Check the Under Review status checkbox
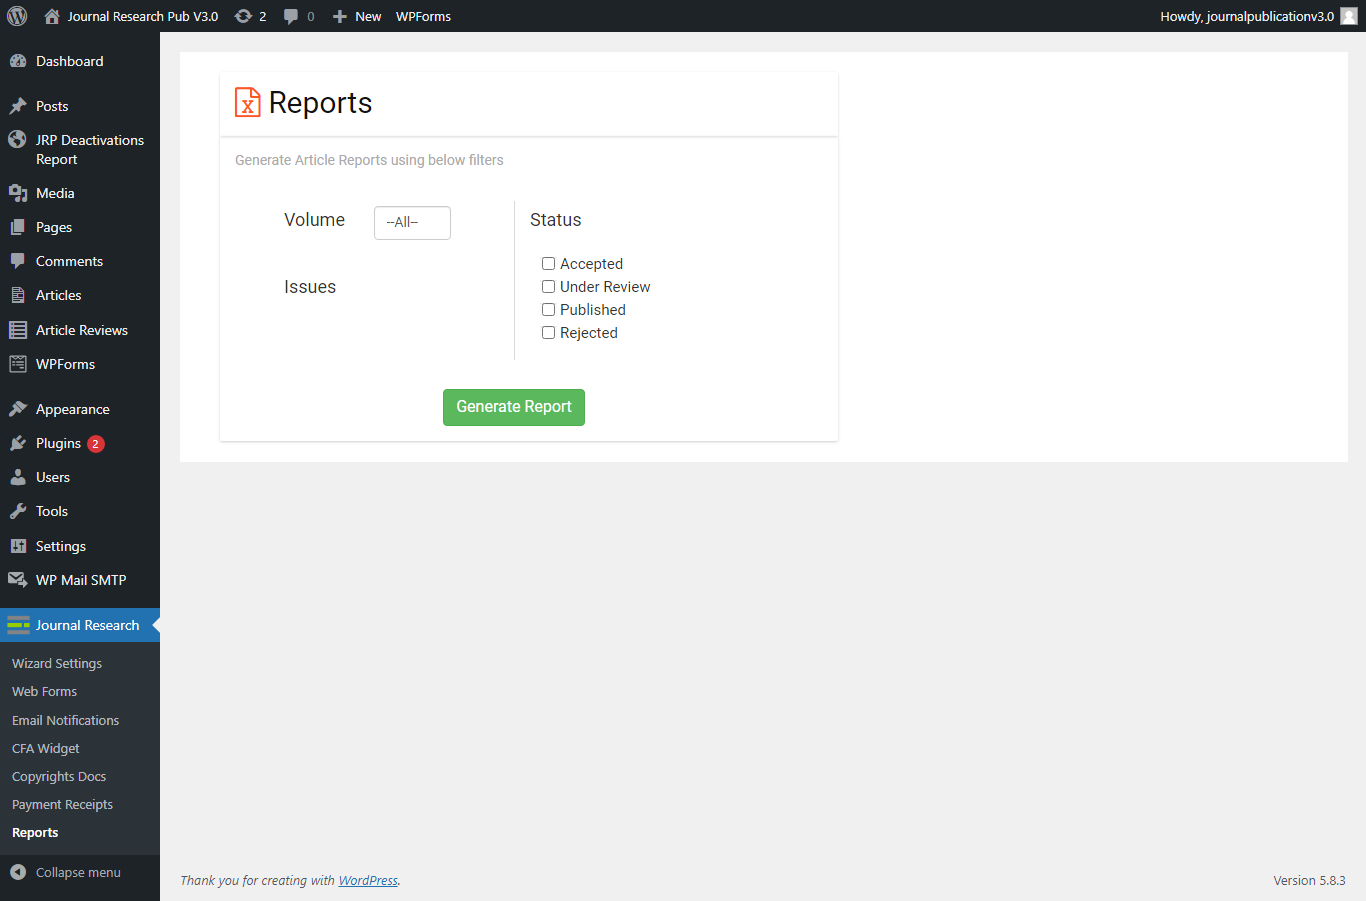The width and height of the screenshot is (1366, 901). pos(548,287)
